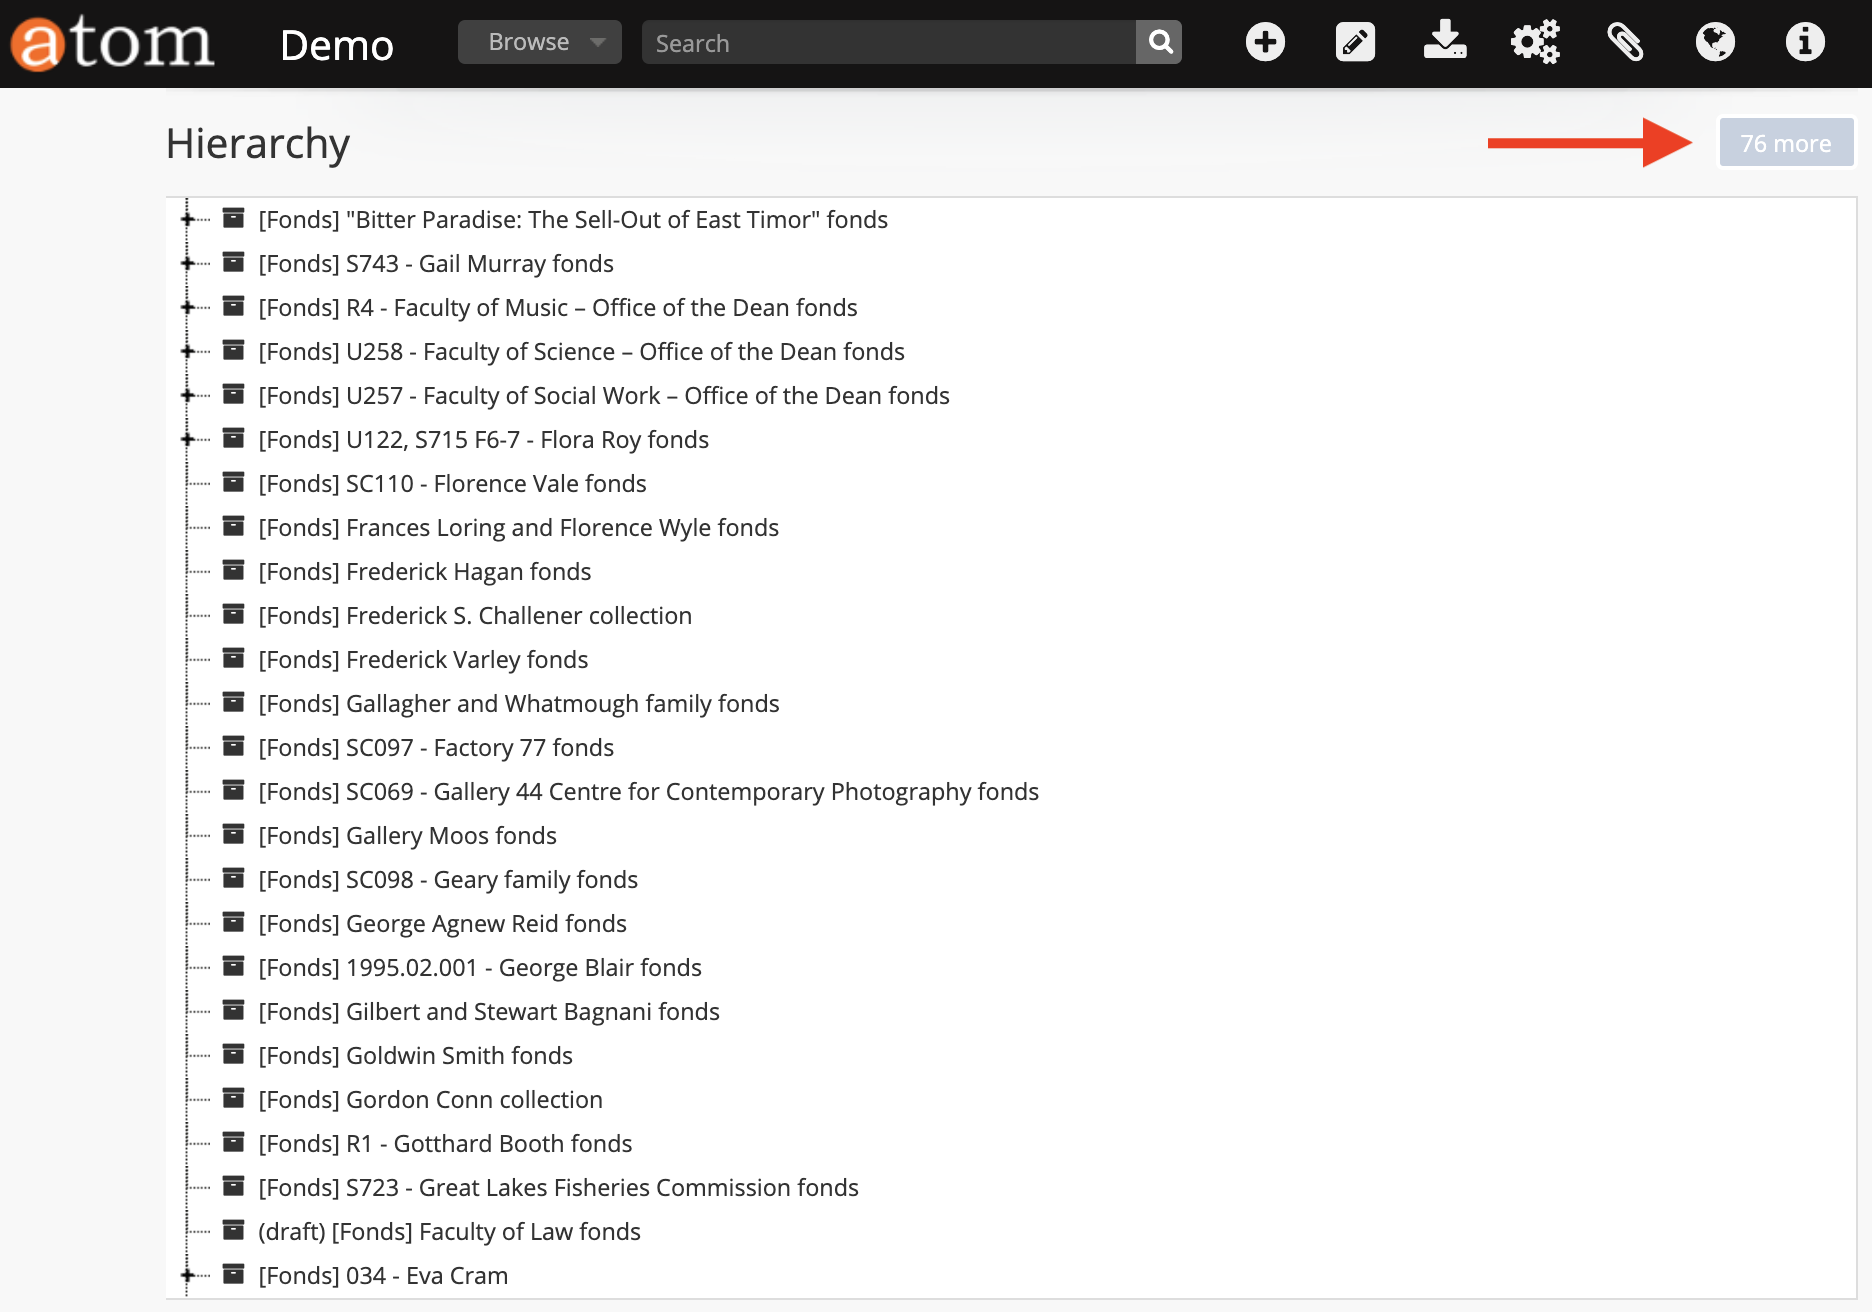Open Gordon Conn collection entry
Image resolution: width=1872 pixels, height=1312 pixels.
click(430, 1099)
